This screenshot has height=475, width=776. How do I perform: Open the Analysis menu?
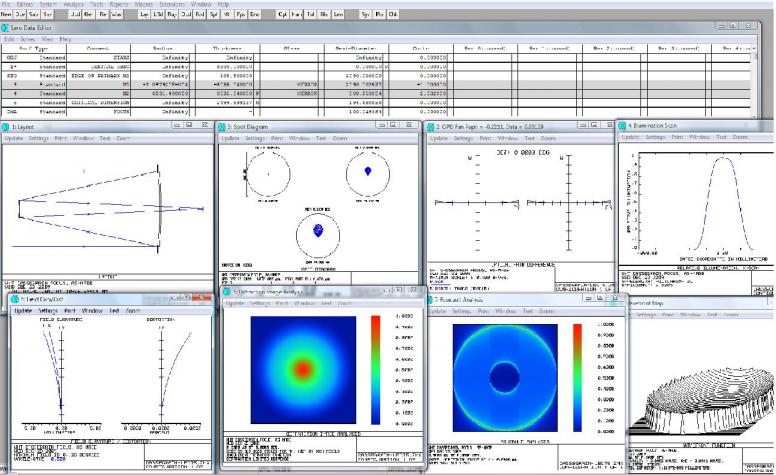(73, 4)
